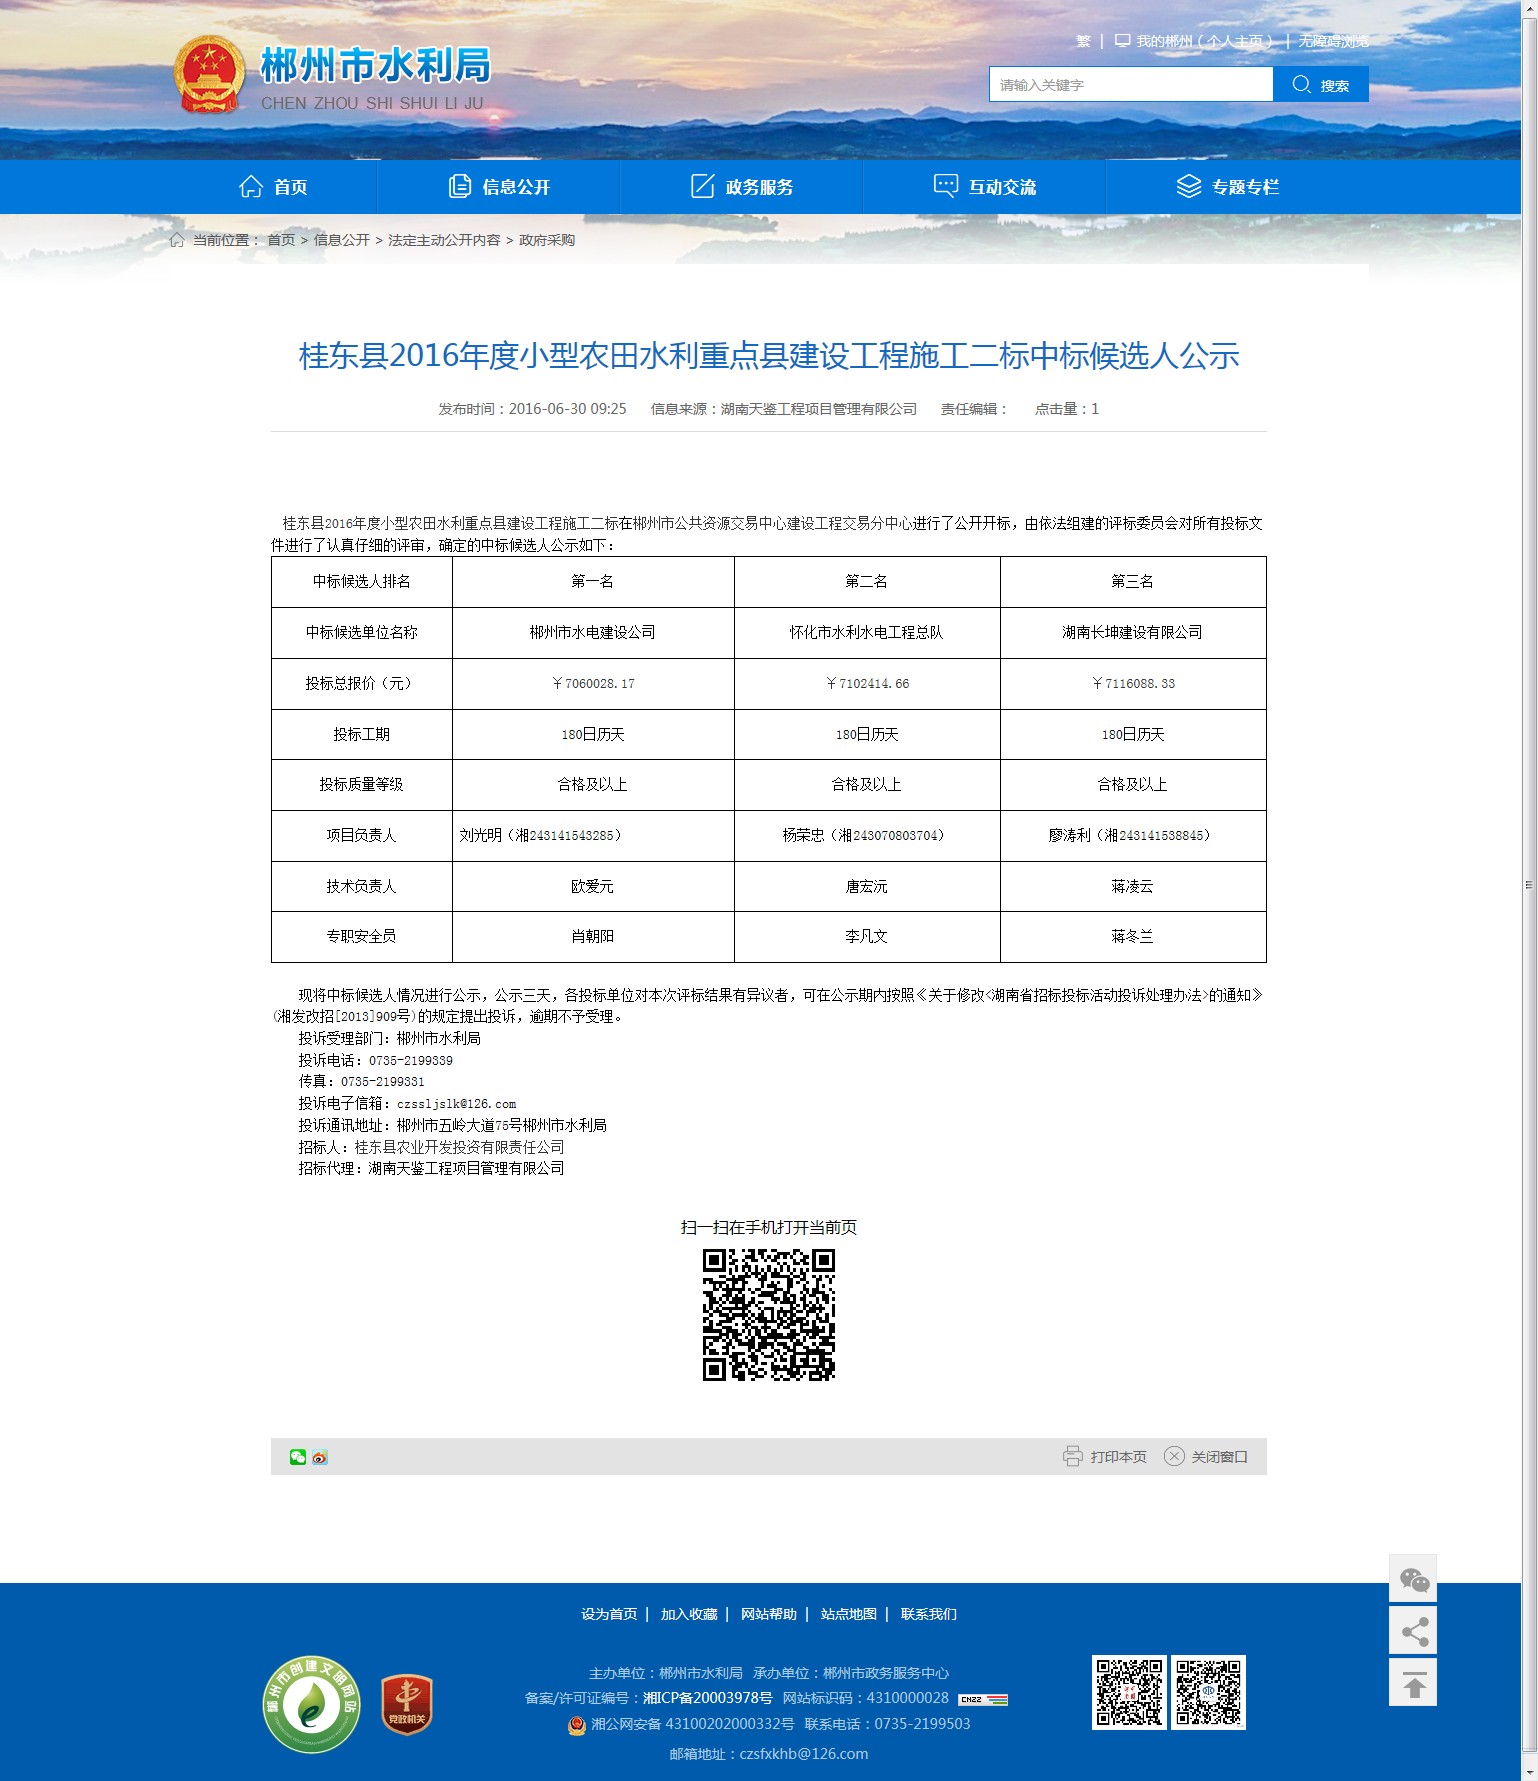This screenshot has height=1781, width=1538.
Task: Click the 搜索 search button
Action: pos(1321,85)
